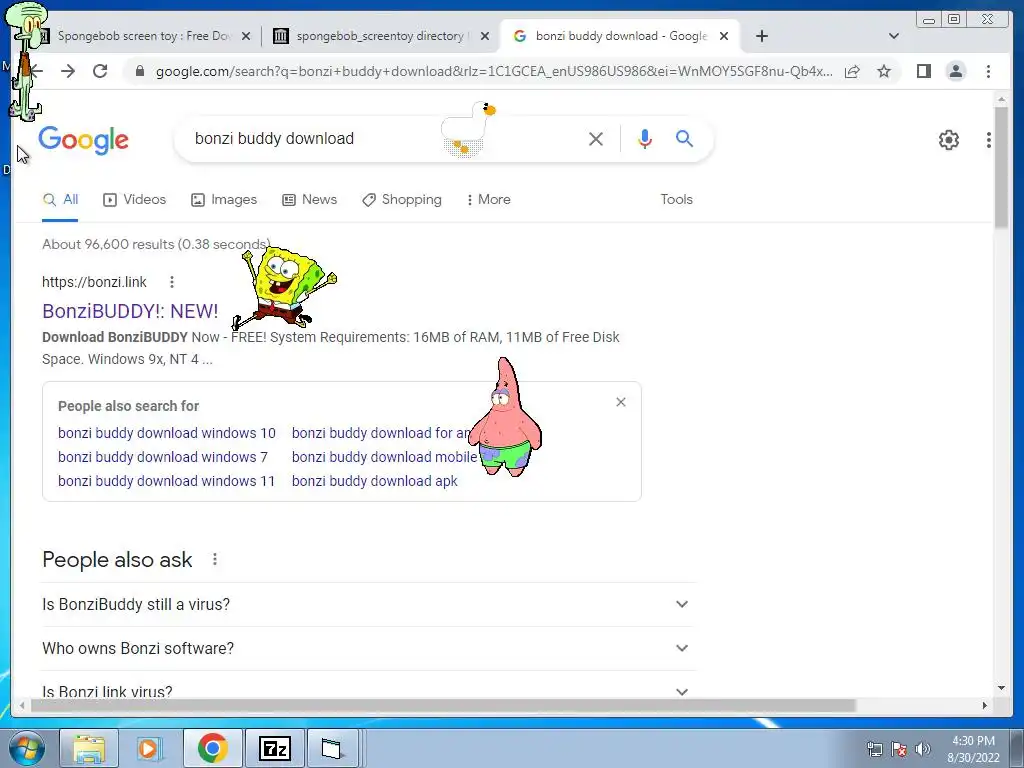Select the News results tab
The width and height of the screenshot is (1024, 768).
point(310,200)
